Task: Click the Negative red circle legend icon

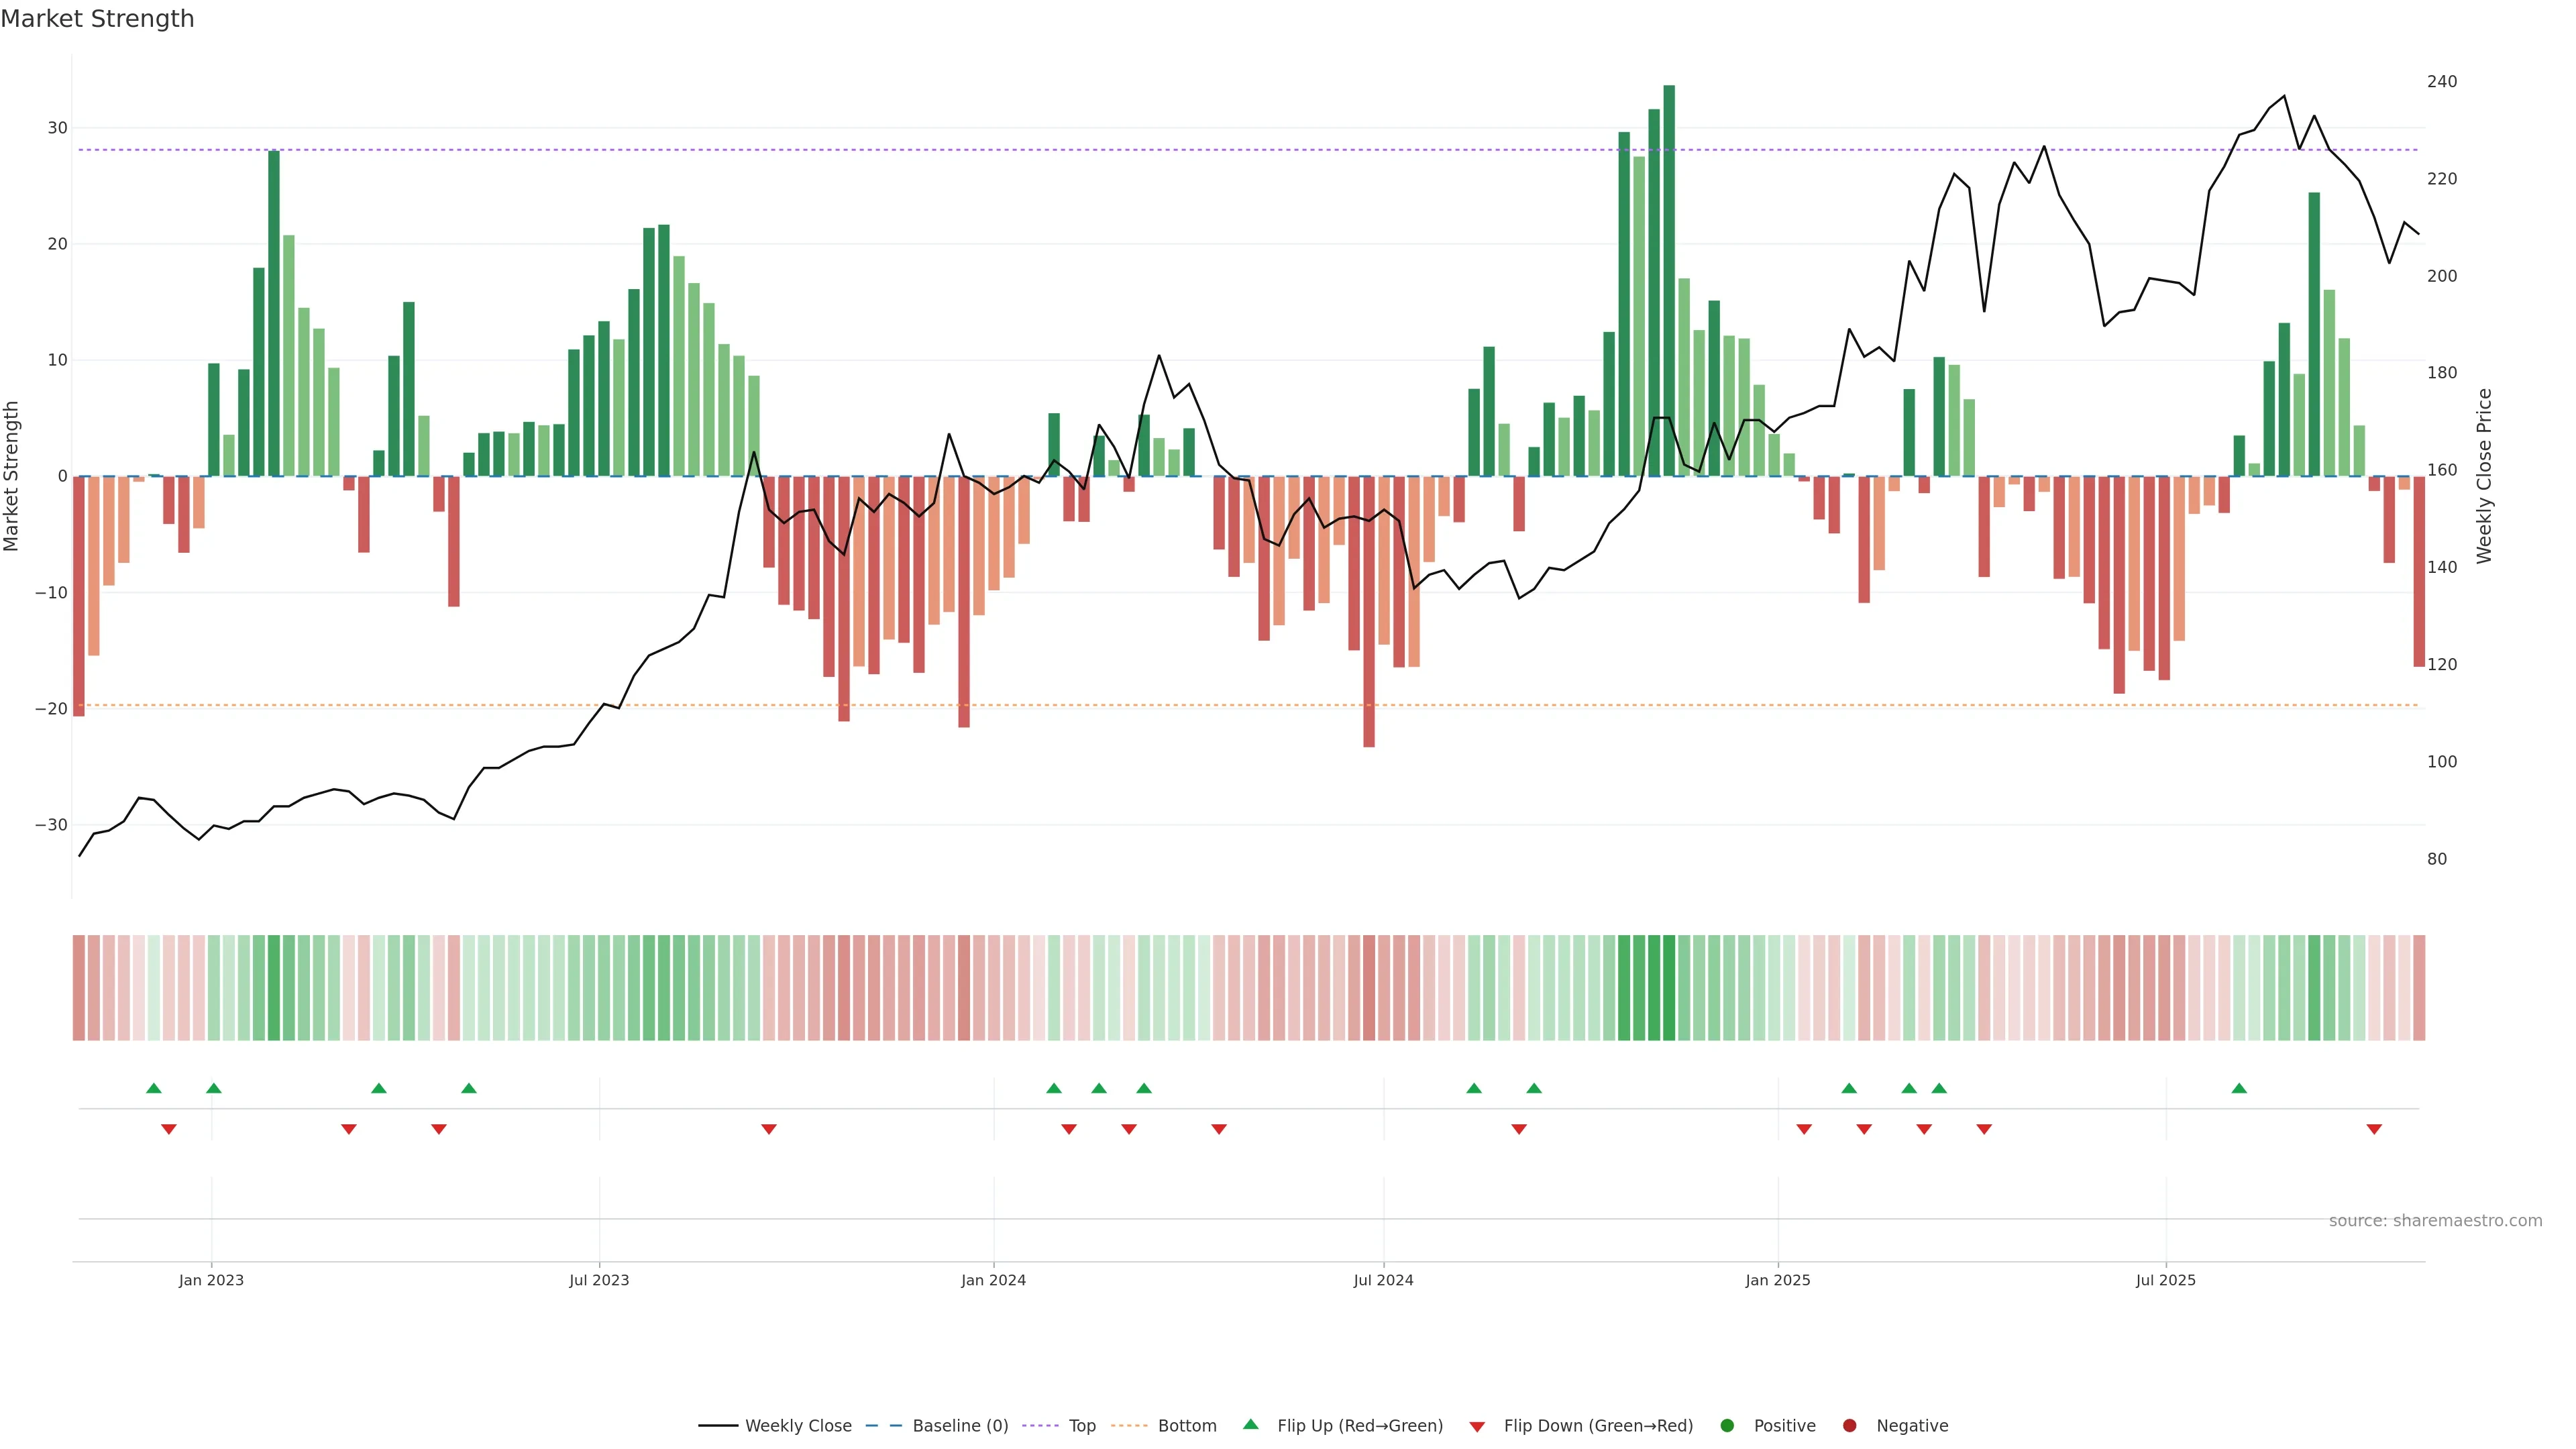Action: tap(1849, 1425)
